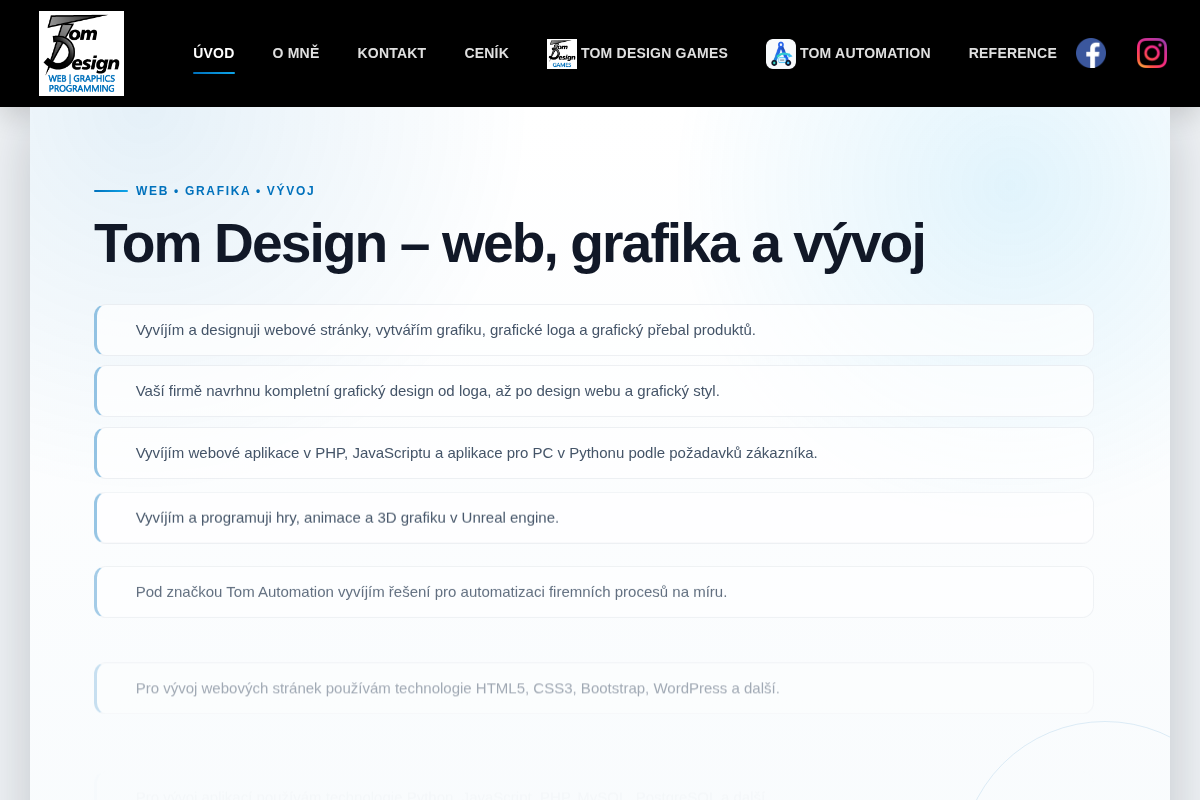Viewport: 1200px width, 800px height.
Task: Open TOM DESIGN GAMES menu text
Action: click(x=654, y=53)
